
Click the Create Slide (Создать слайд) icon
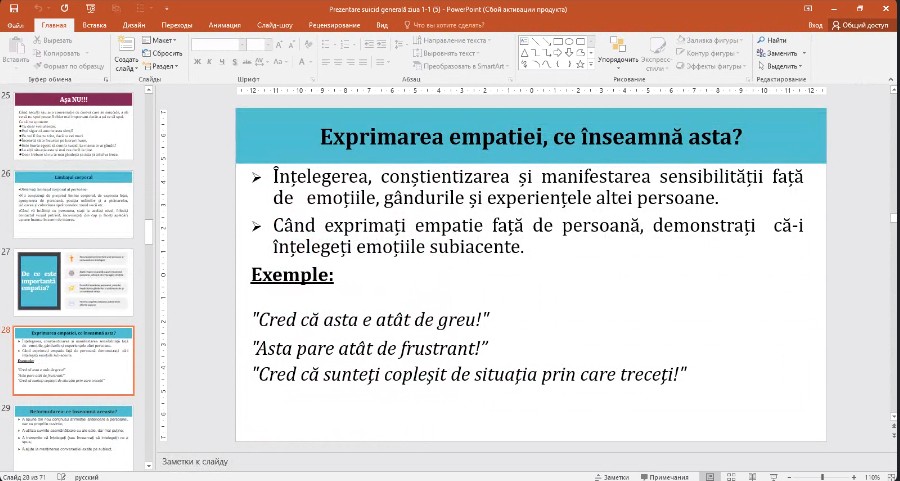point(126,51)
